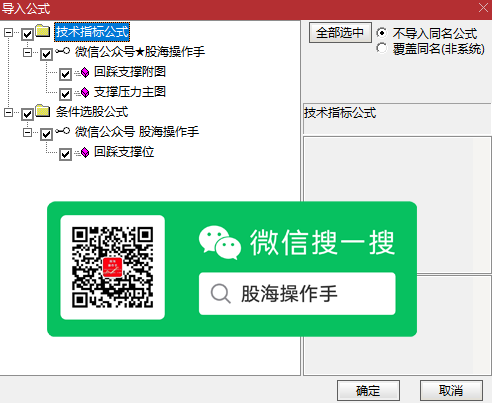Click the 股海操作手 search field

(x=297, y=294)
